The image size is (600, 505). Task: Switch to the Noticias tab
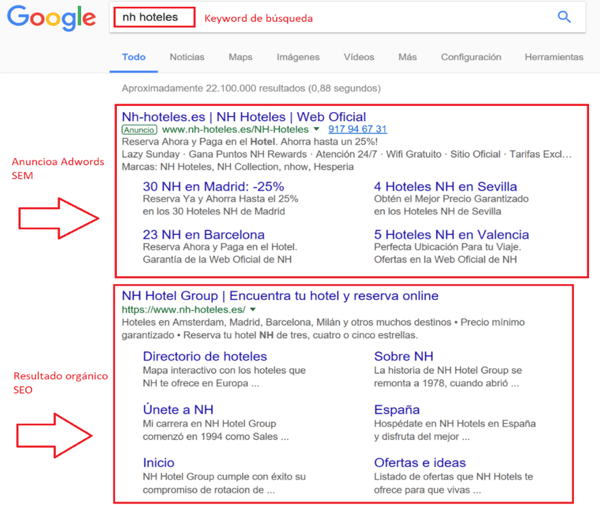pyautogui.click(x=187, y=58)
